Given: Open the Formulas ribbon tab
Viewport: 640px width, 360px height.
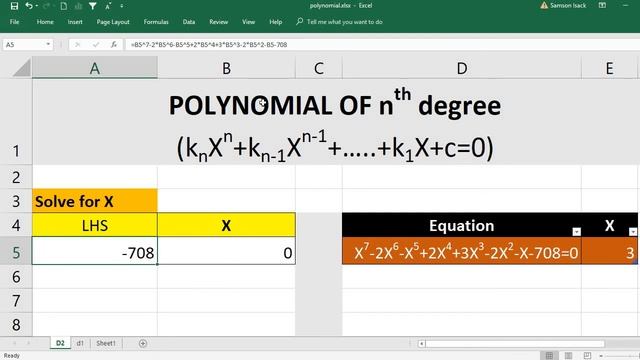Looking at the screenshot, I should pyautogui.click(x=156, y=22).
